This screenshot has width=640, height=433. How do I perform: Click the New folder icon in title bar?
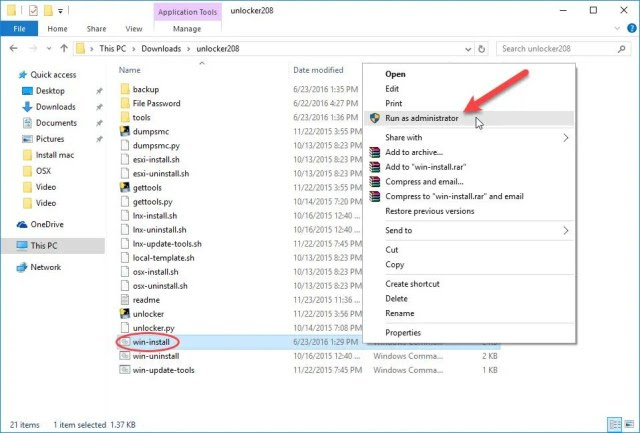[48, 11]
